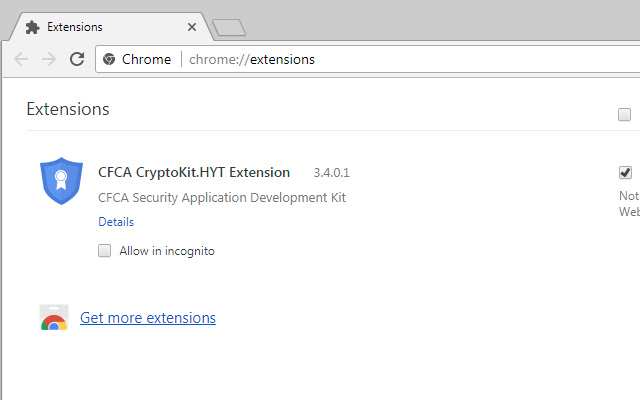This screenshot has width=640, height=400.
Task: Click the extension version number 3.4.0.1
Action: 331,173
